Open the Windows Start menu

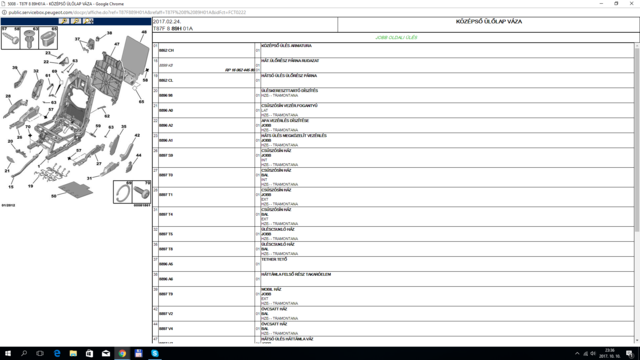tap(8, 353)
